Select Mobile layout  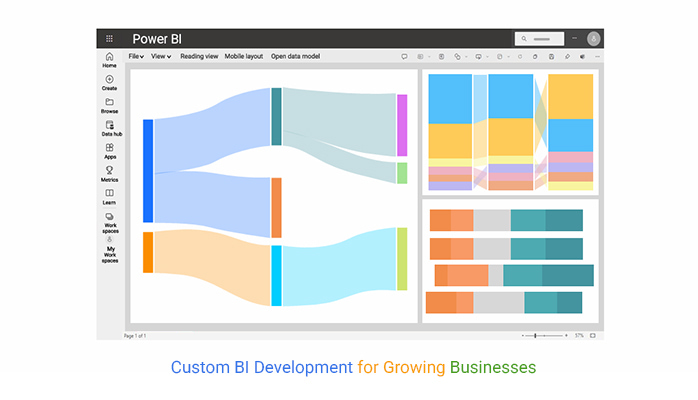(243, 56)
